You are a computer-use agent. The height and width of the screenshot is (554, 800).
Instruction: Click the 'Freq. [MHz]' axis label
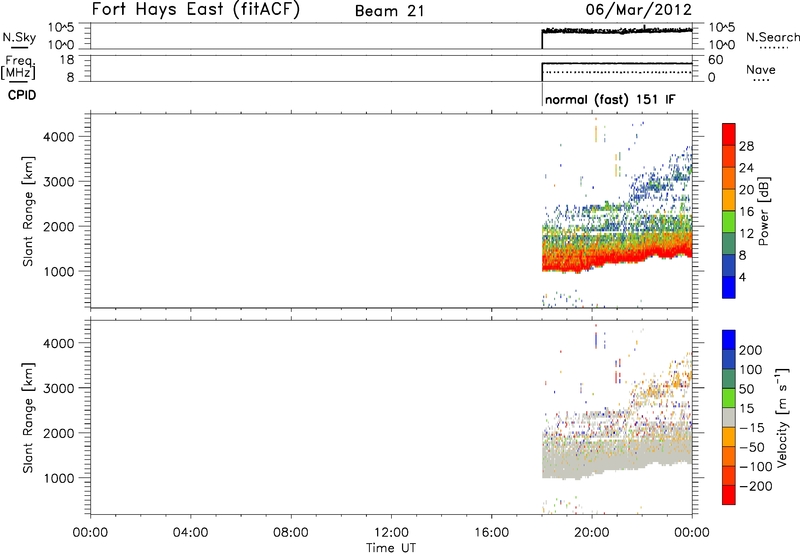click(x=18, y=67)
